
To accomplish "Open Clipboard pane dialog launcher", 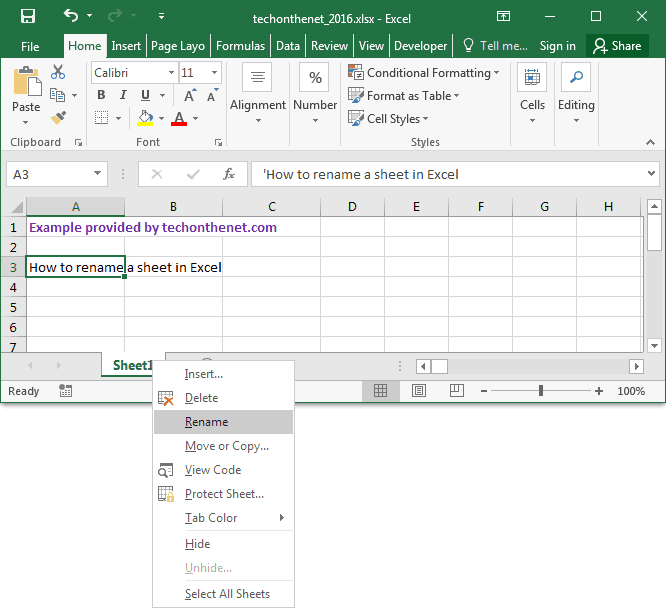I will click(x=78, y=142).
